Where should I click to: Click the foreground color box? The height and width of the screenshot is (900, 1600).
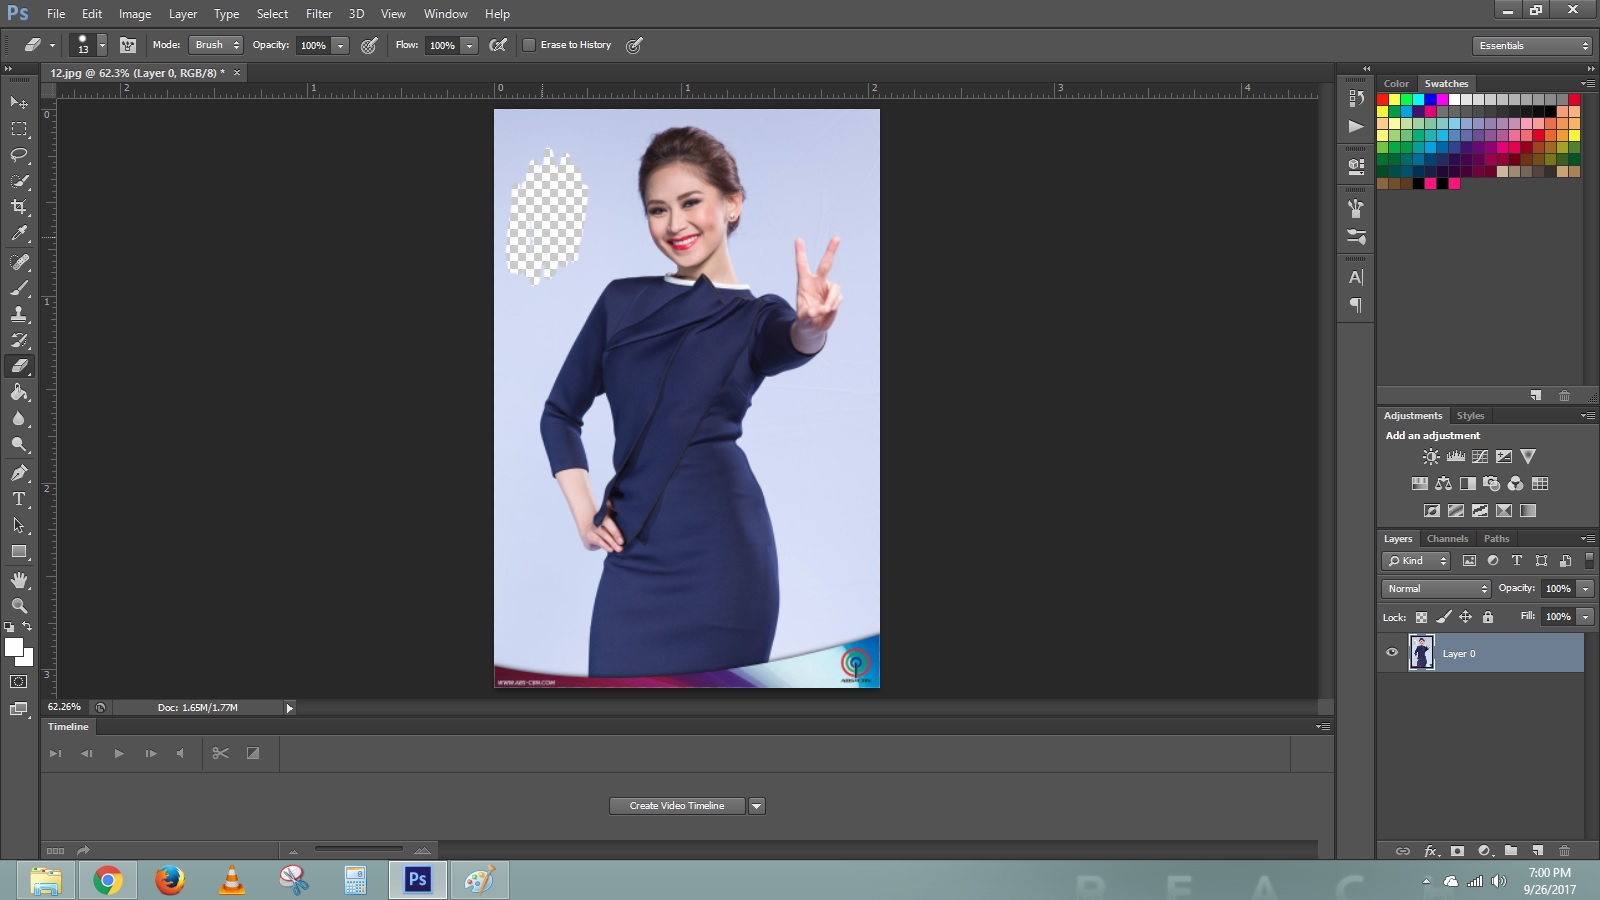13,647
